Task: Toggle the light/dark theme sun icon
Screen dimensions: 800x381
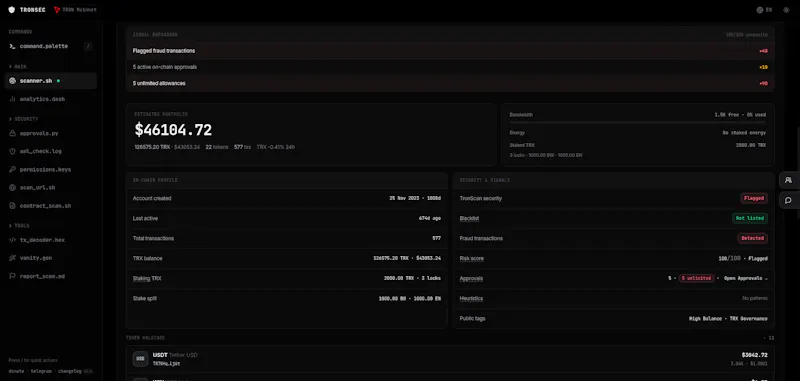Action: pyautogui.click(x=786, y=10)
